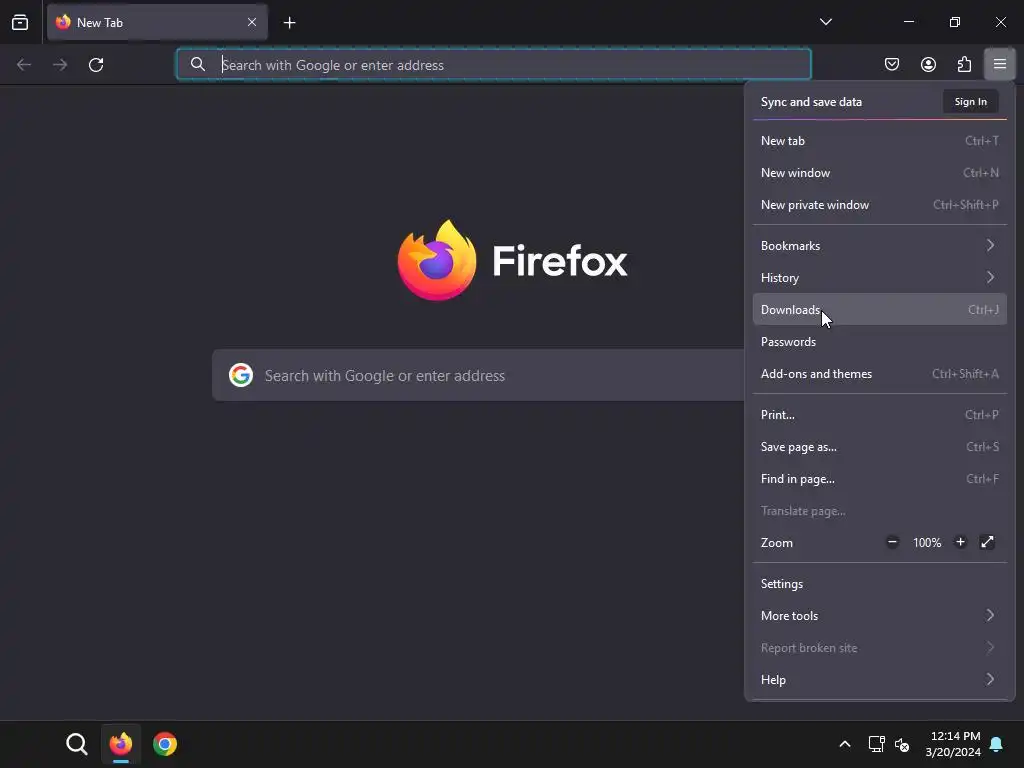The width and height of the screenshot is (1024, 768).
Task: Open New private window entry
Action: pyautogui.click(x=880, y=204)
